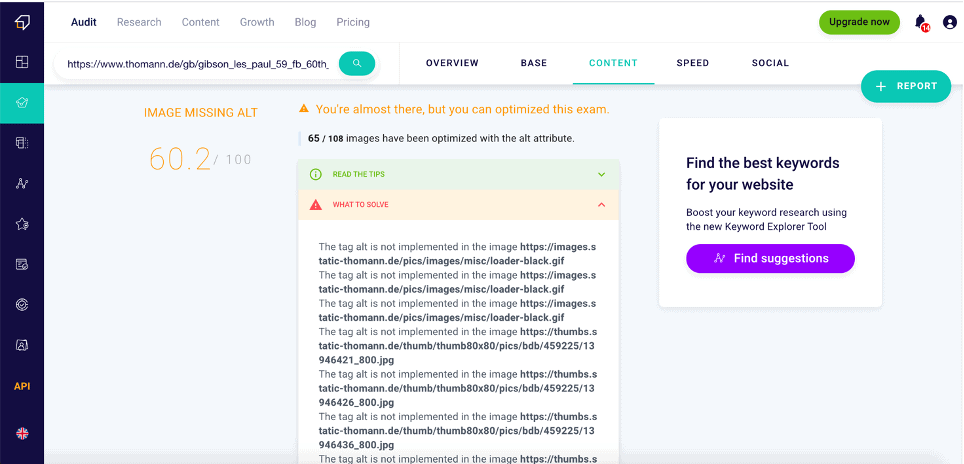Change language via UK flag icon
The image size is (964, 464).
22,433
